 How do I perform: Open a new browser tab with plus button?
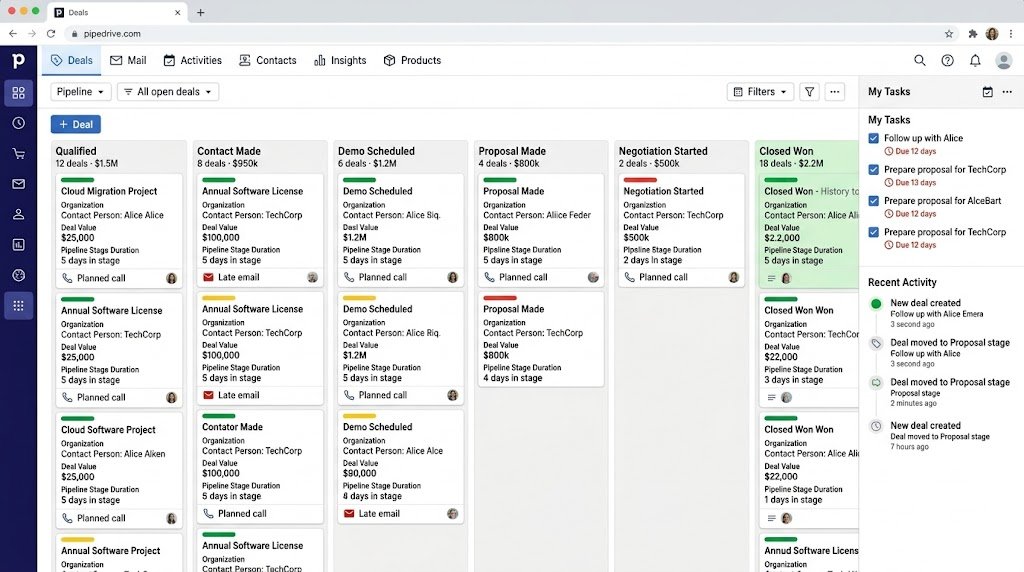(200, 12)
